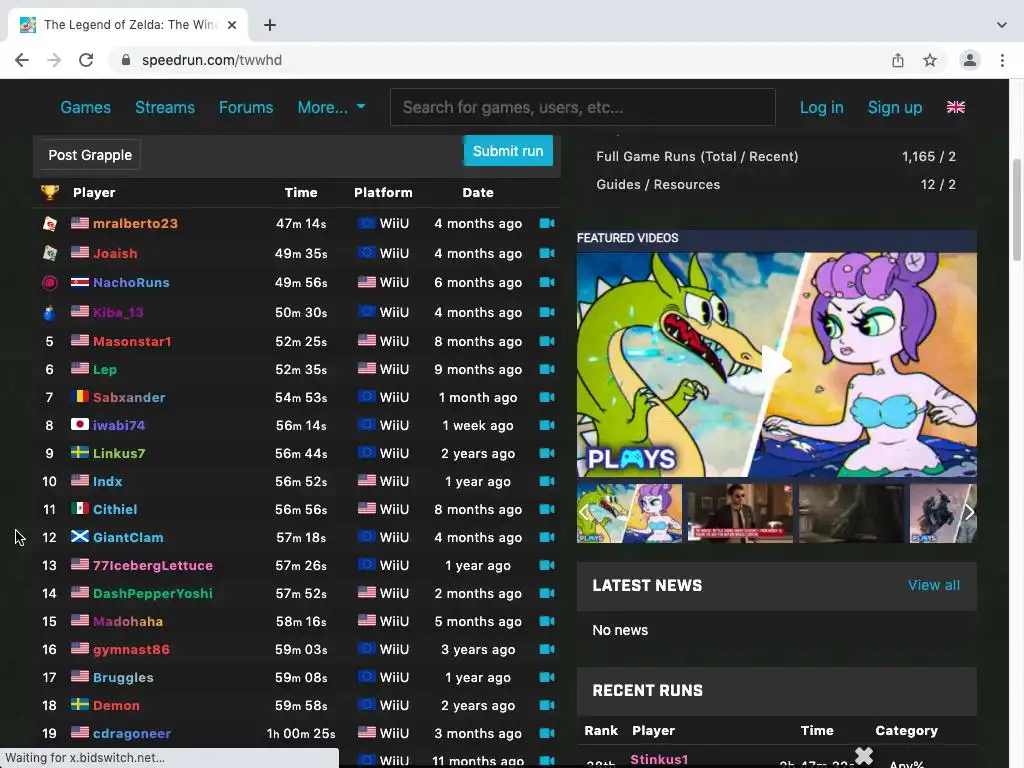This screenshot has height=768, width=1024.
Task: Click the 47m 14s run time
Action: (x=301, y=223)
